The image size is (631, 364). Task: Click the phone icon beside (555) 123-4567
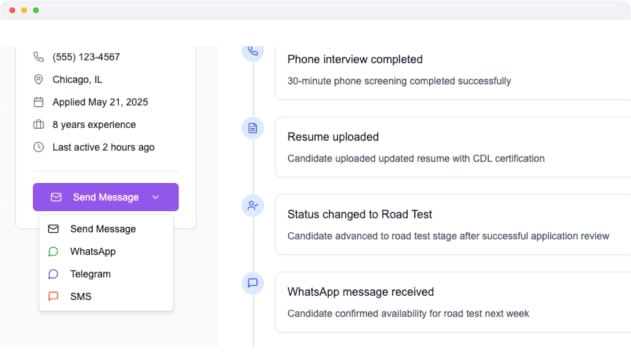click(x=38, y=57)
